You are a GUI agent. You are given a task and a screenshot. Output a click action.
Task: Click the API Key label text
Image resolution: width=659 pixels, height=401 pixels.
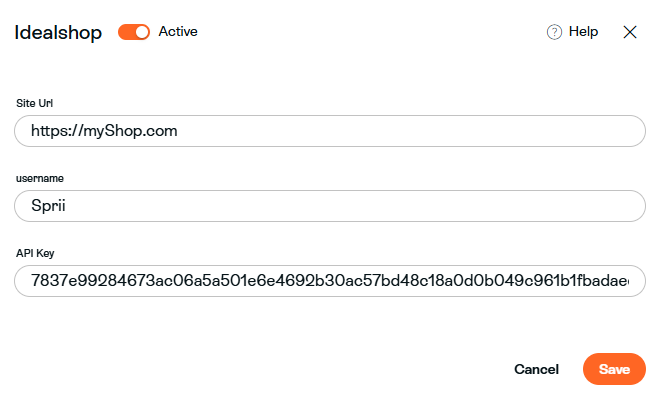click(35, 253)
